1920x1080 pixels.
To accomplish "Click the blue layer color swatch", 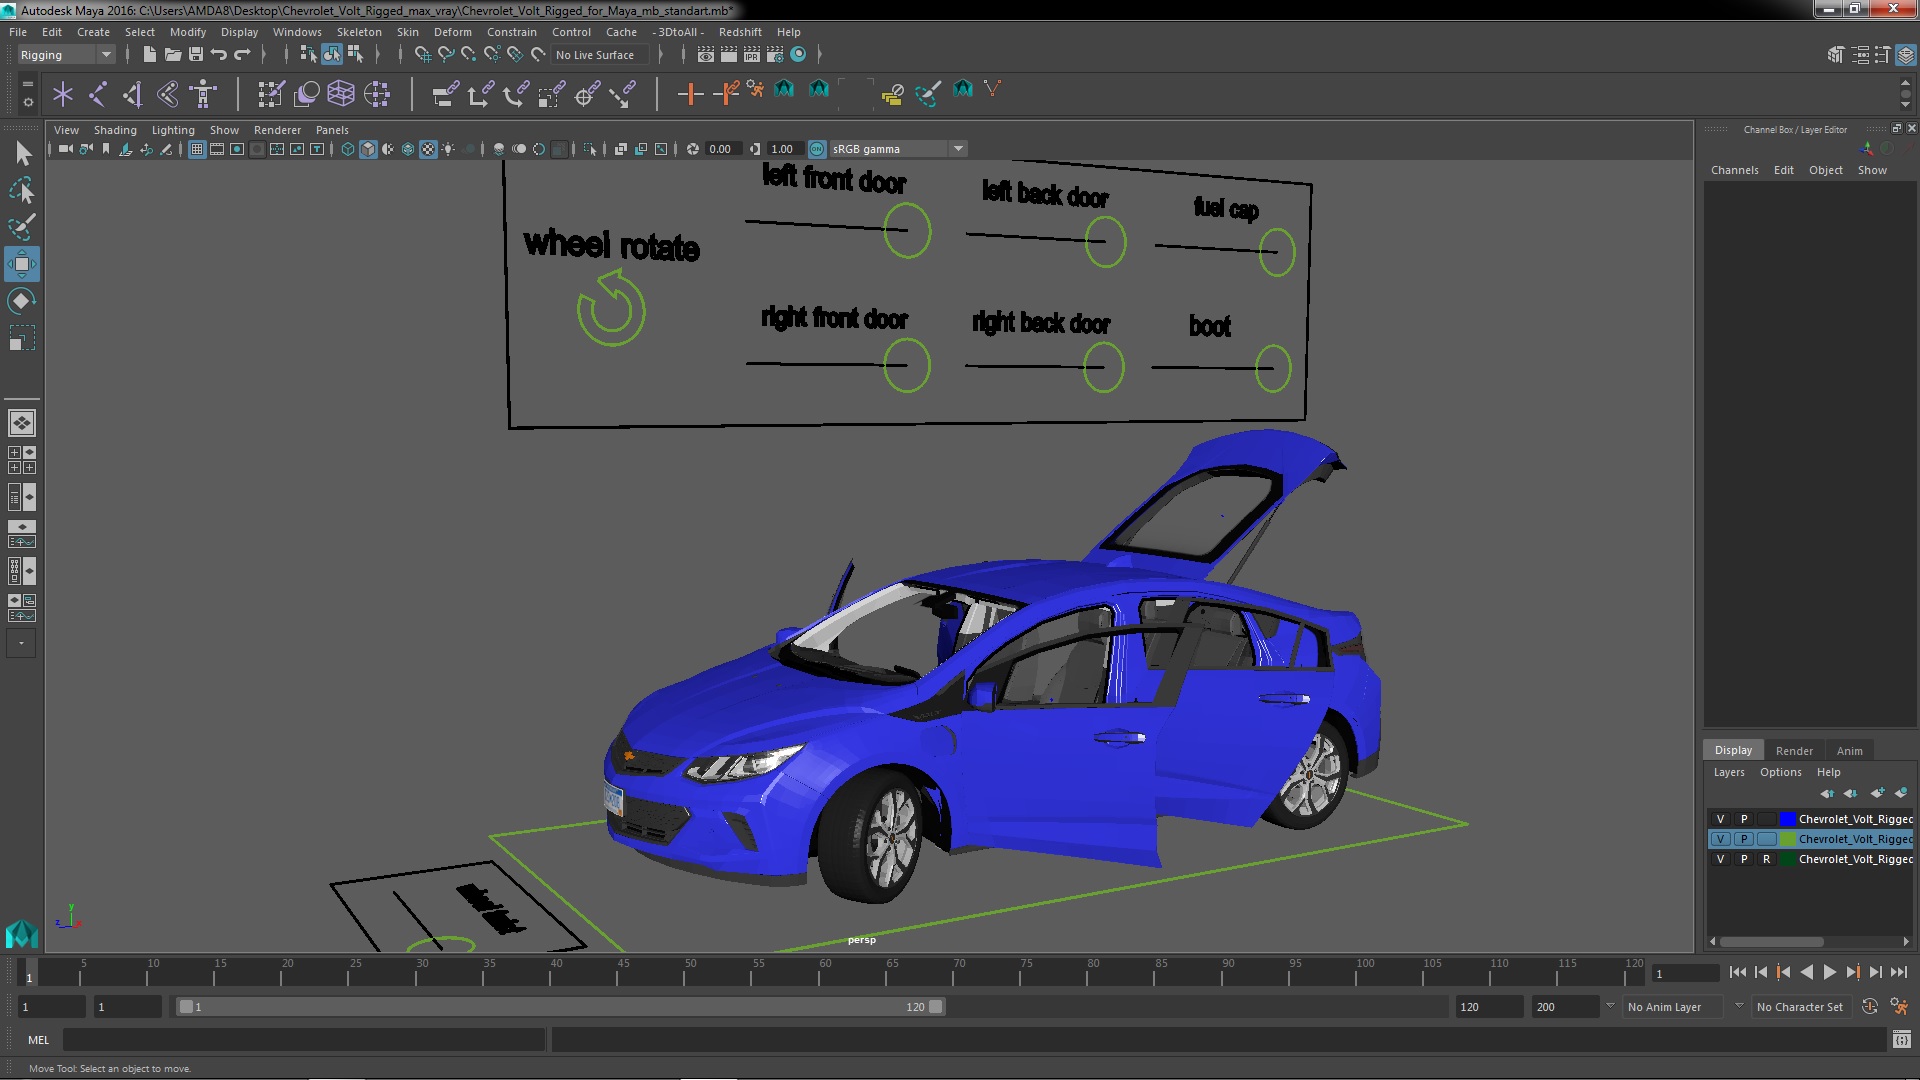I will (x=1788, y=819).
